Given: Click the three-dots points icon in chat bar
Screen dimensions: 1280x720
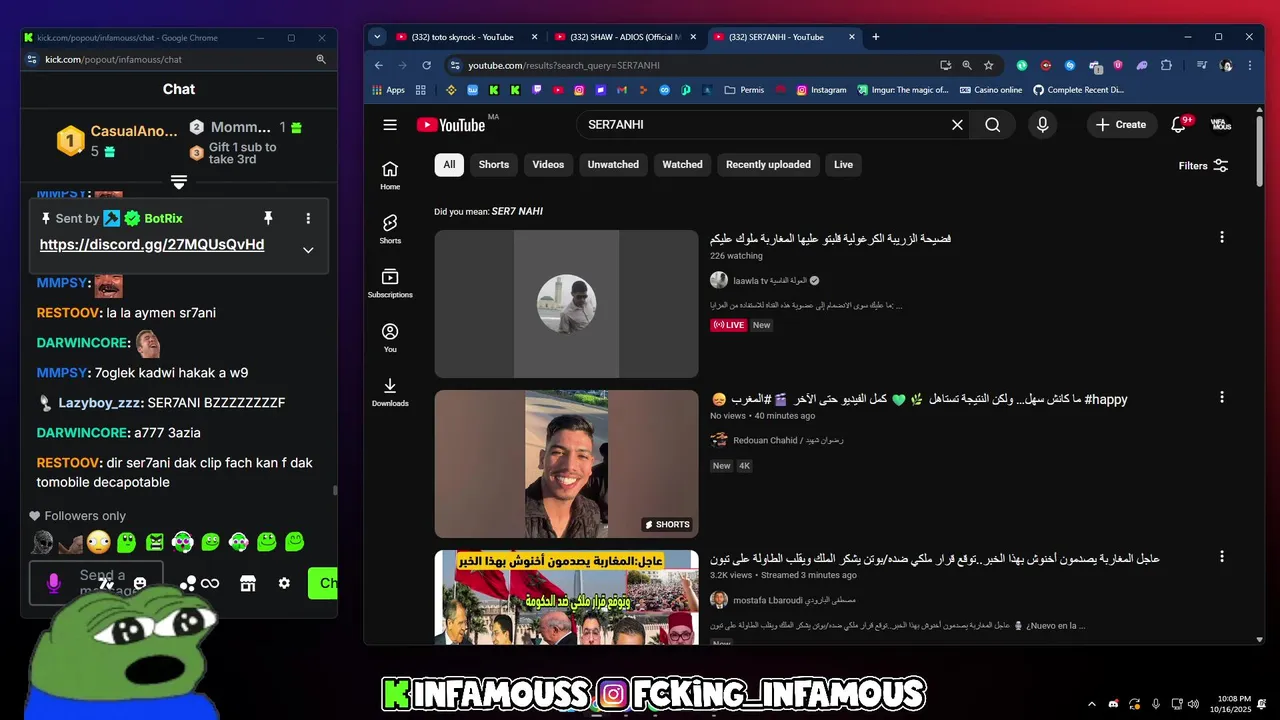Looking at the screenshot, I should pos(187,583).
